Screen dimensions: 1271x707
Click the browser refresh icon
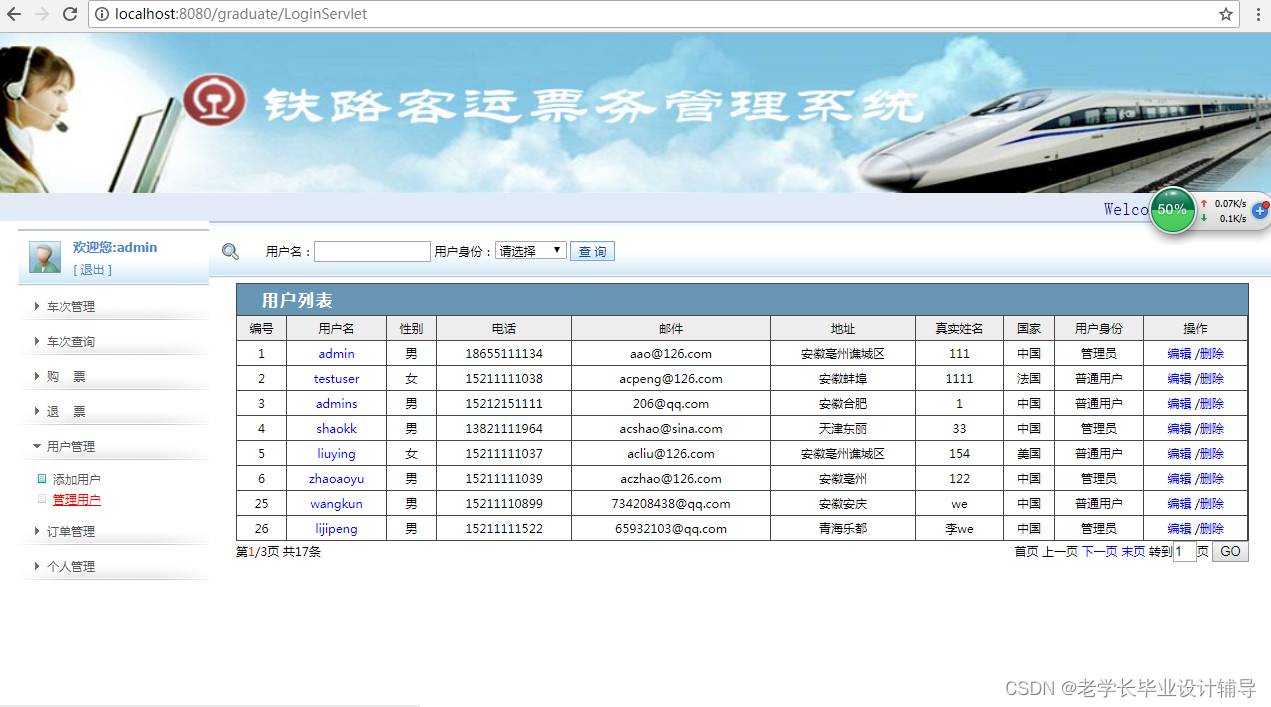(69, 14)
